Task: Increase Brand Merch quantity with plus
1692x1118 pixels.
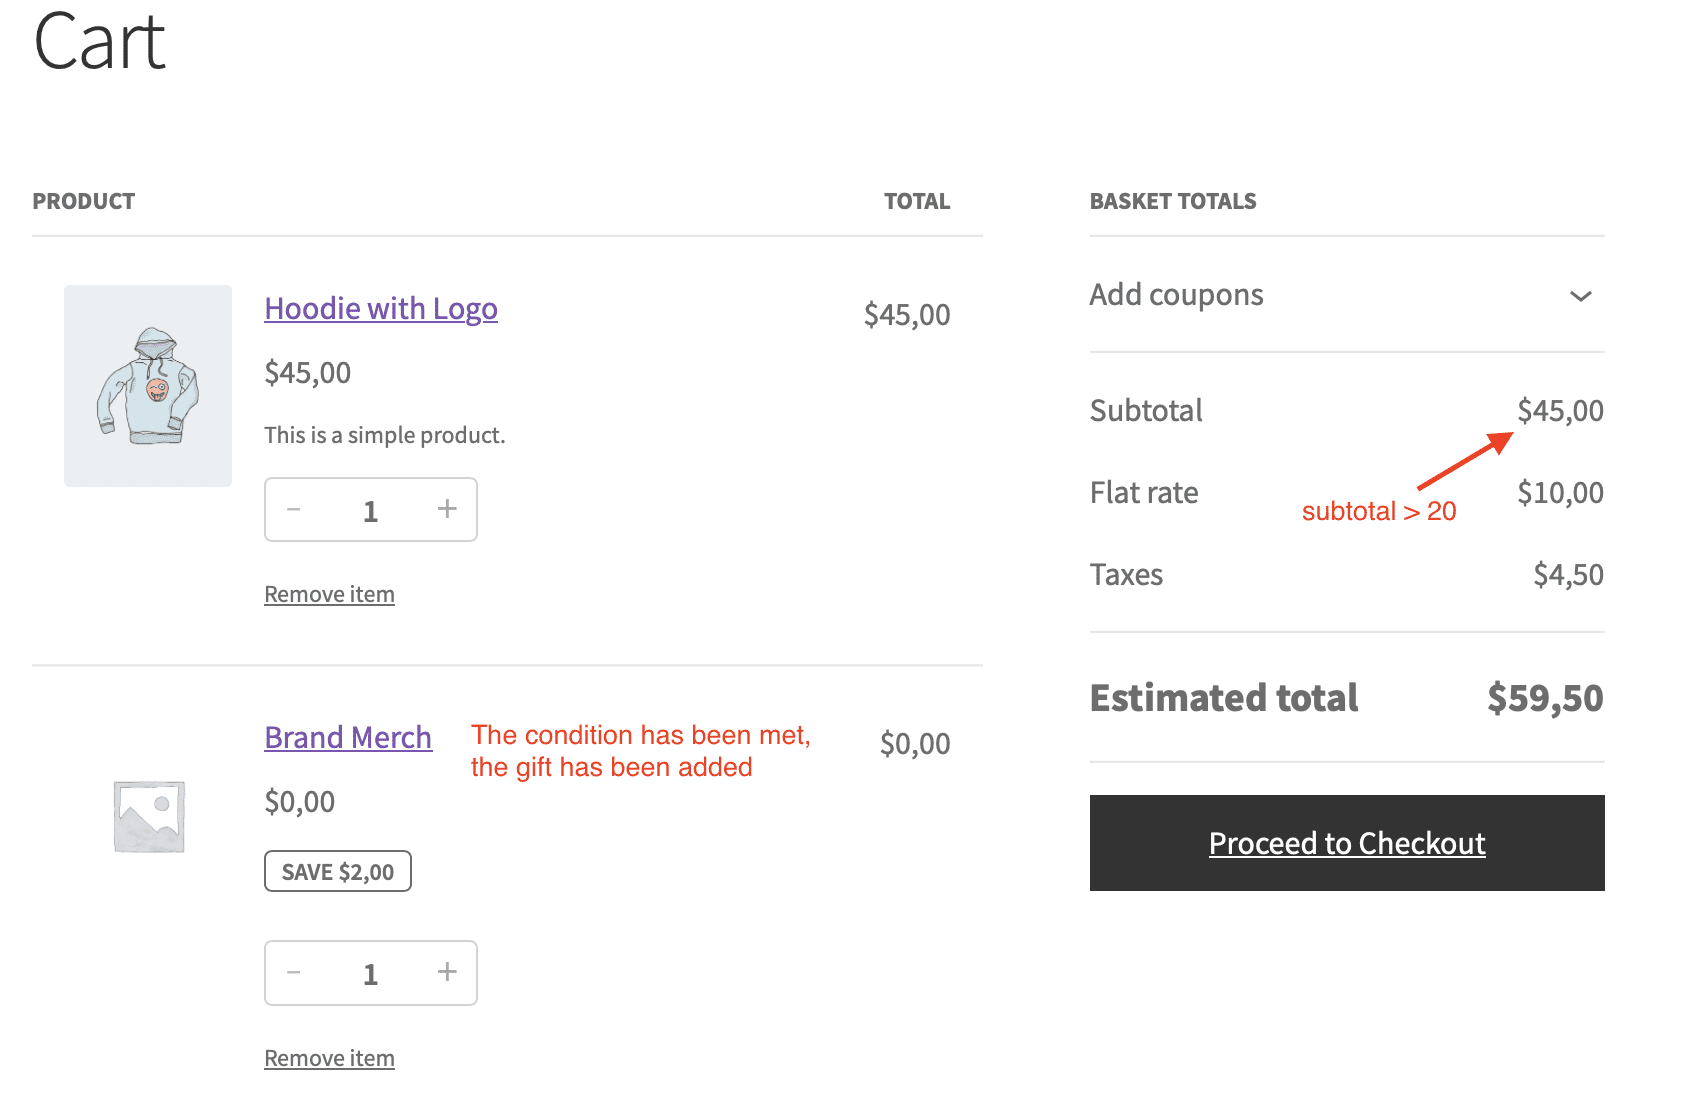Action: click(447, 972)
